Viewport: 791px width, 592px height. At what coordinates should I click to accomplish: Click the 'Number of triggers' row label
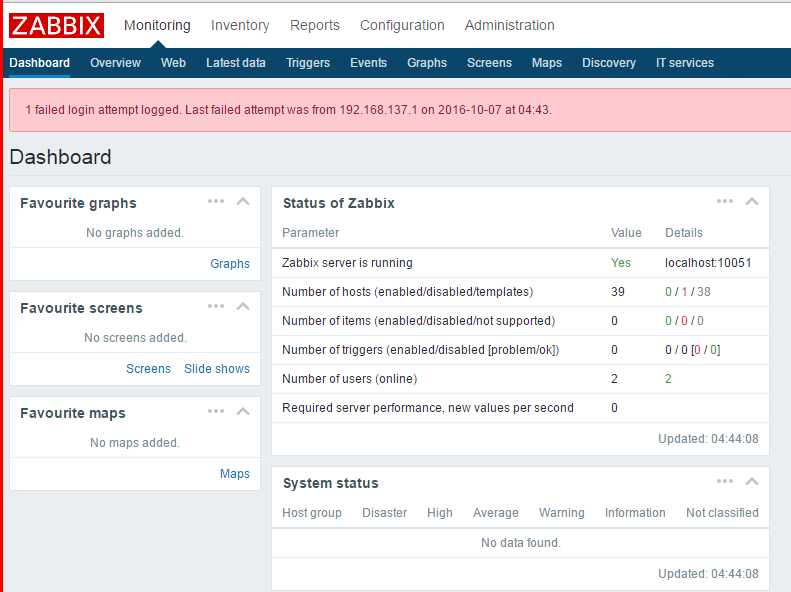(420, 350)
